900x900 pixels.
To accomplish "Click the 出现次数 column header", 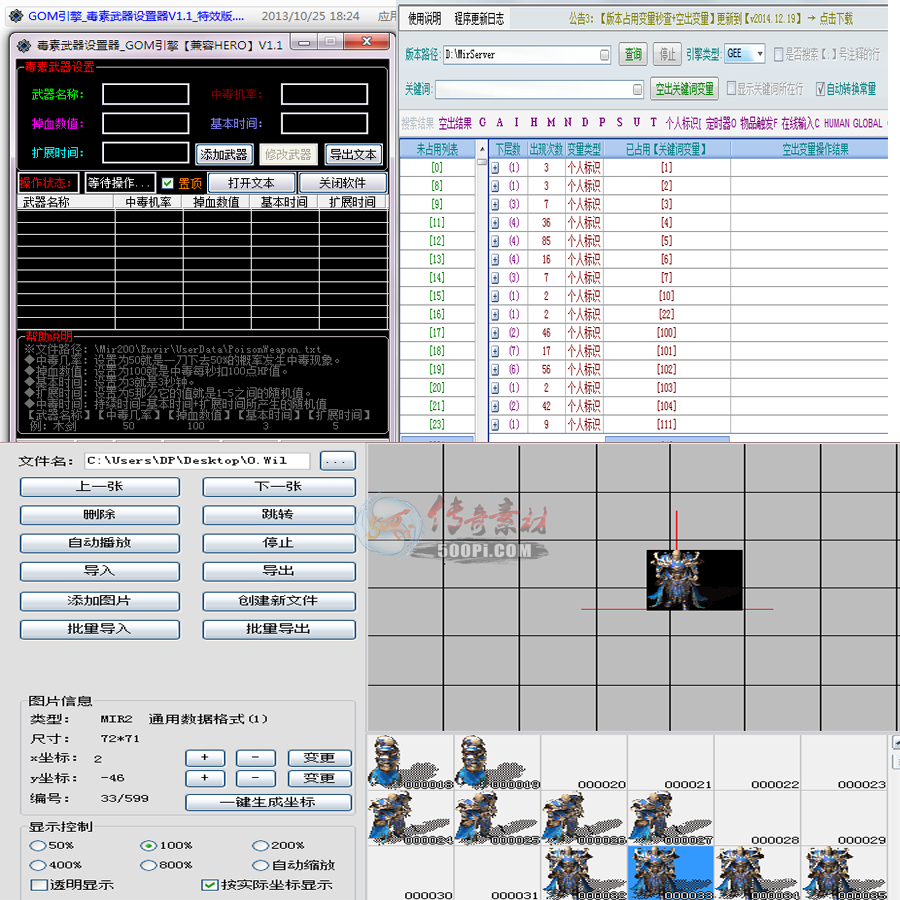I will pyautogui.click(x=546, y=150).
